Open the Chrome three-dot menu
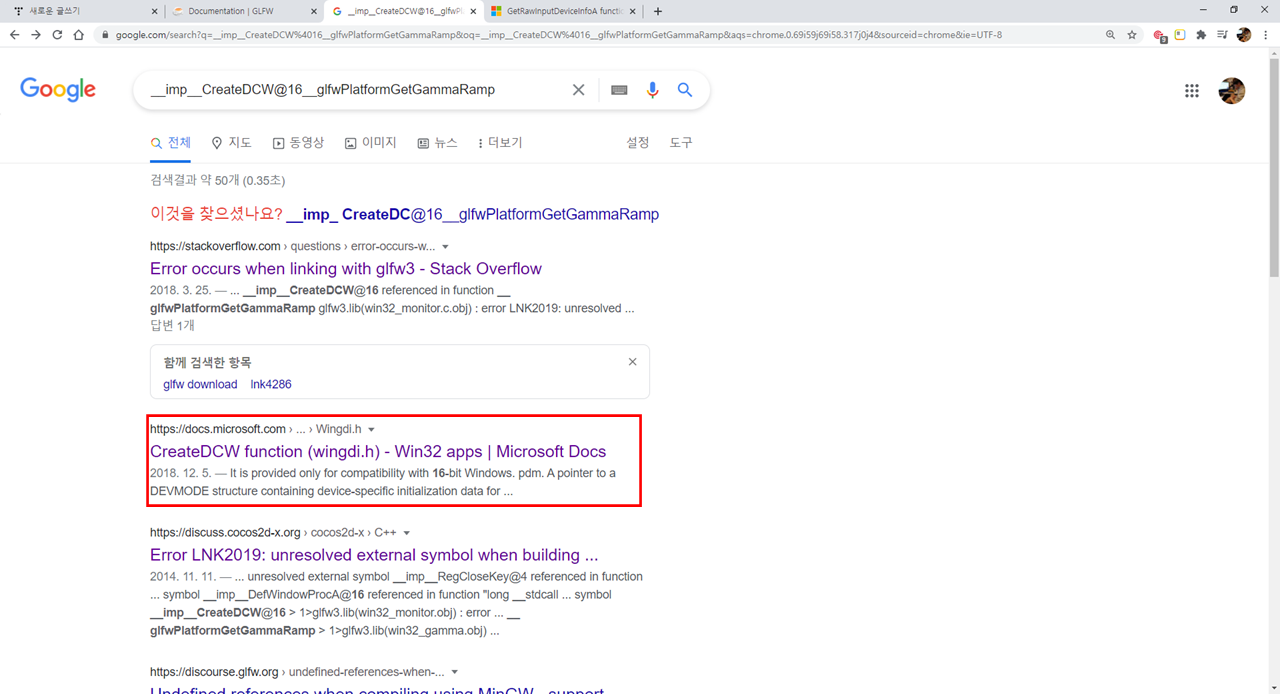The image size is (1280, 694). tap(1265, 35)
